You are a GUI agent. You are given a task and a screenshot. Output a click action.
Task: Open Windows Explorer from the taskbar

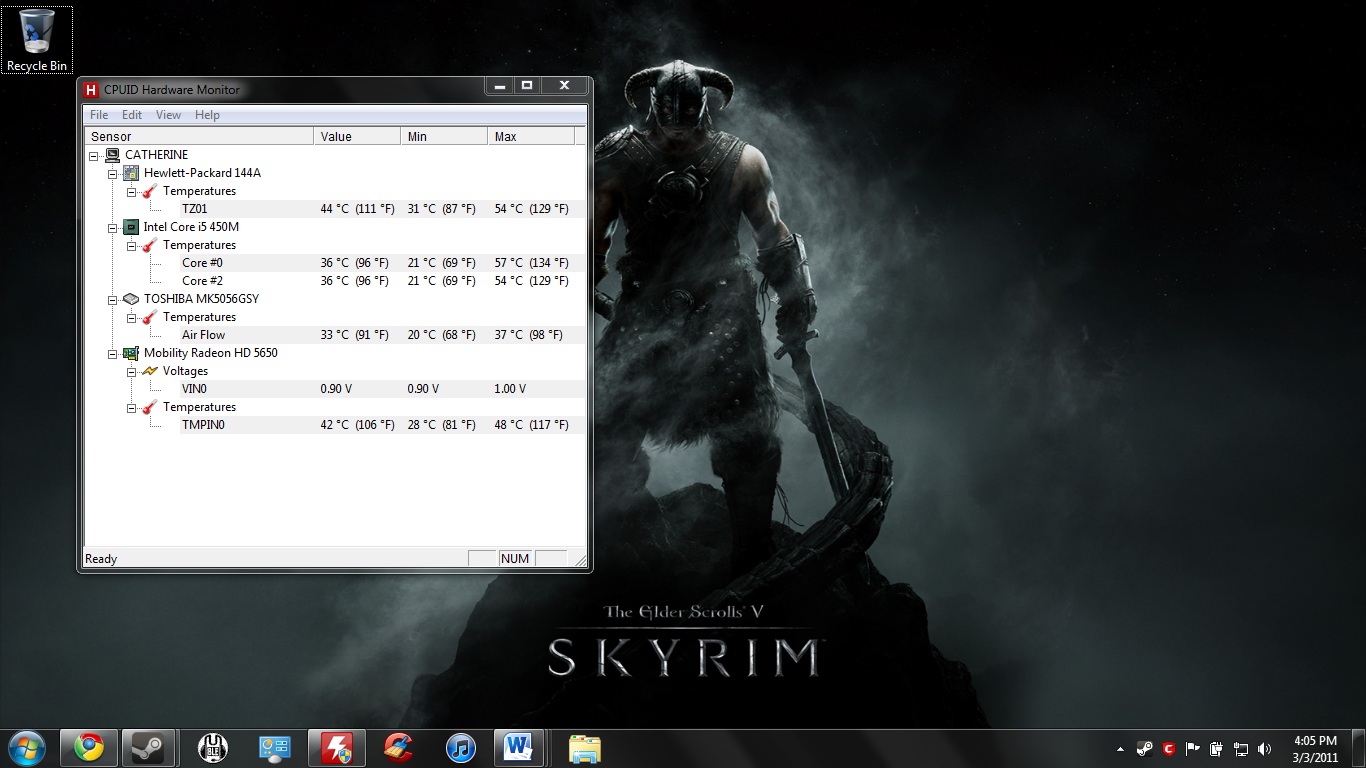(585, 748)
